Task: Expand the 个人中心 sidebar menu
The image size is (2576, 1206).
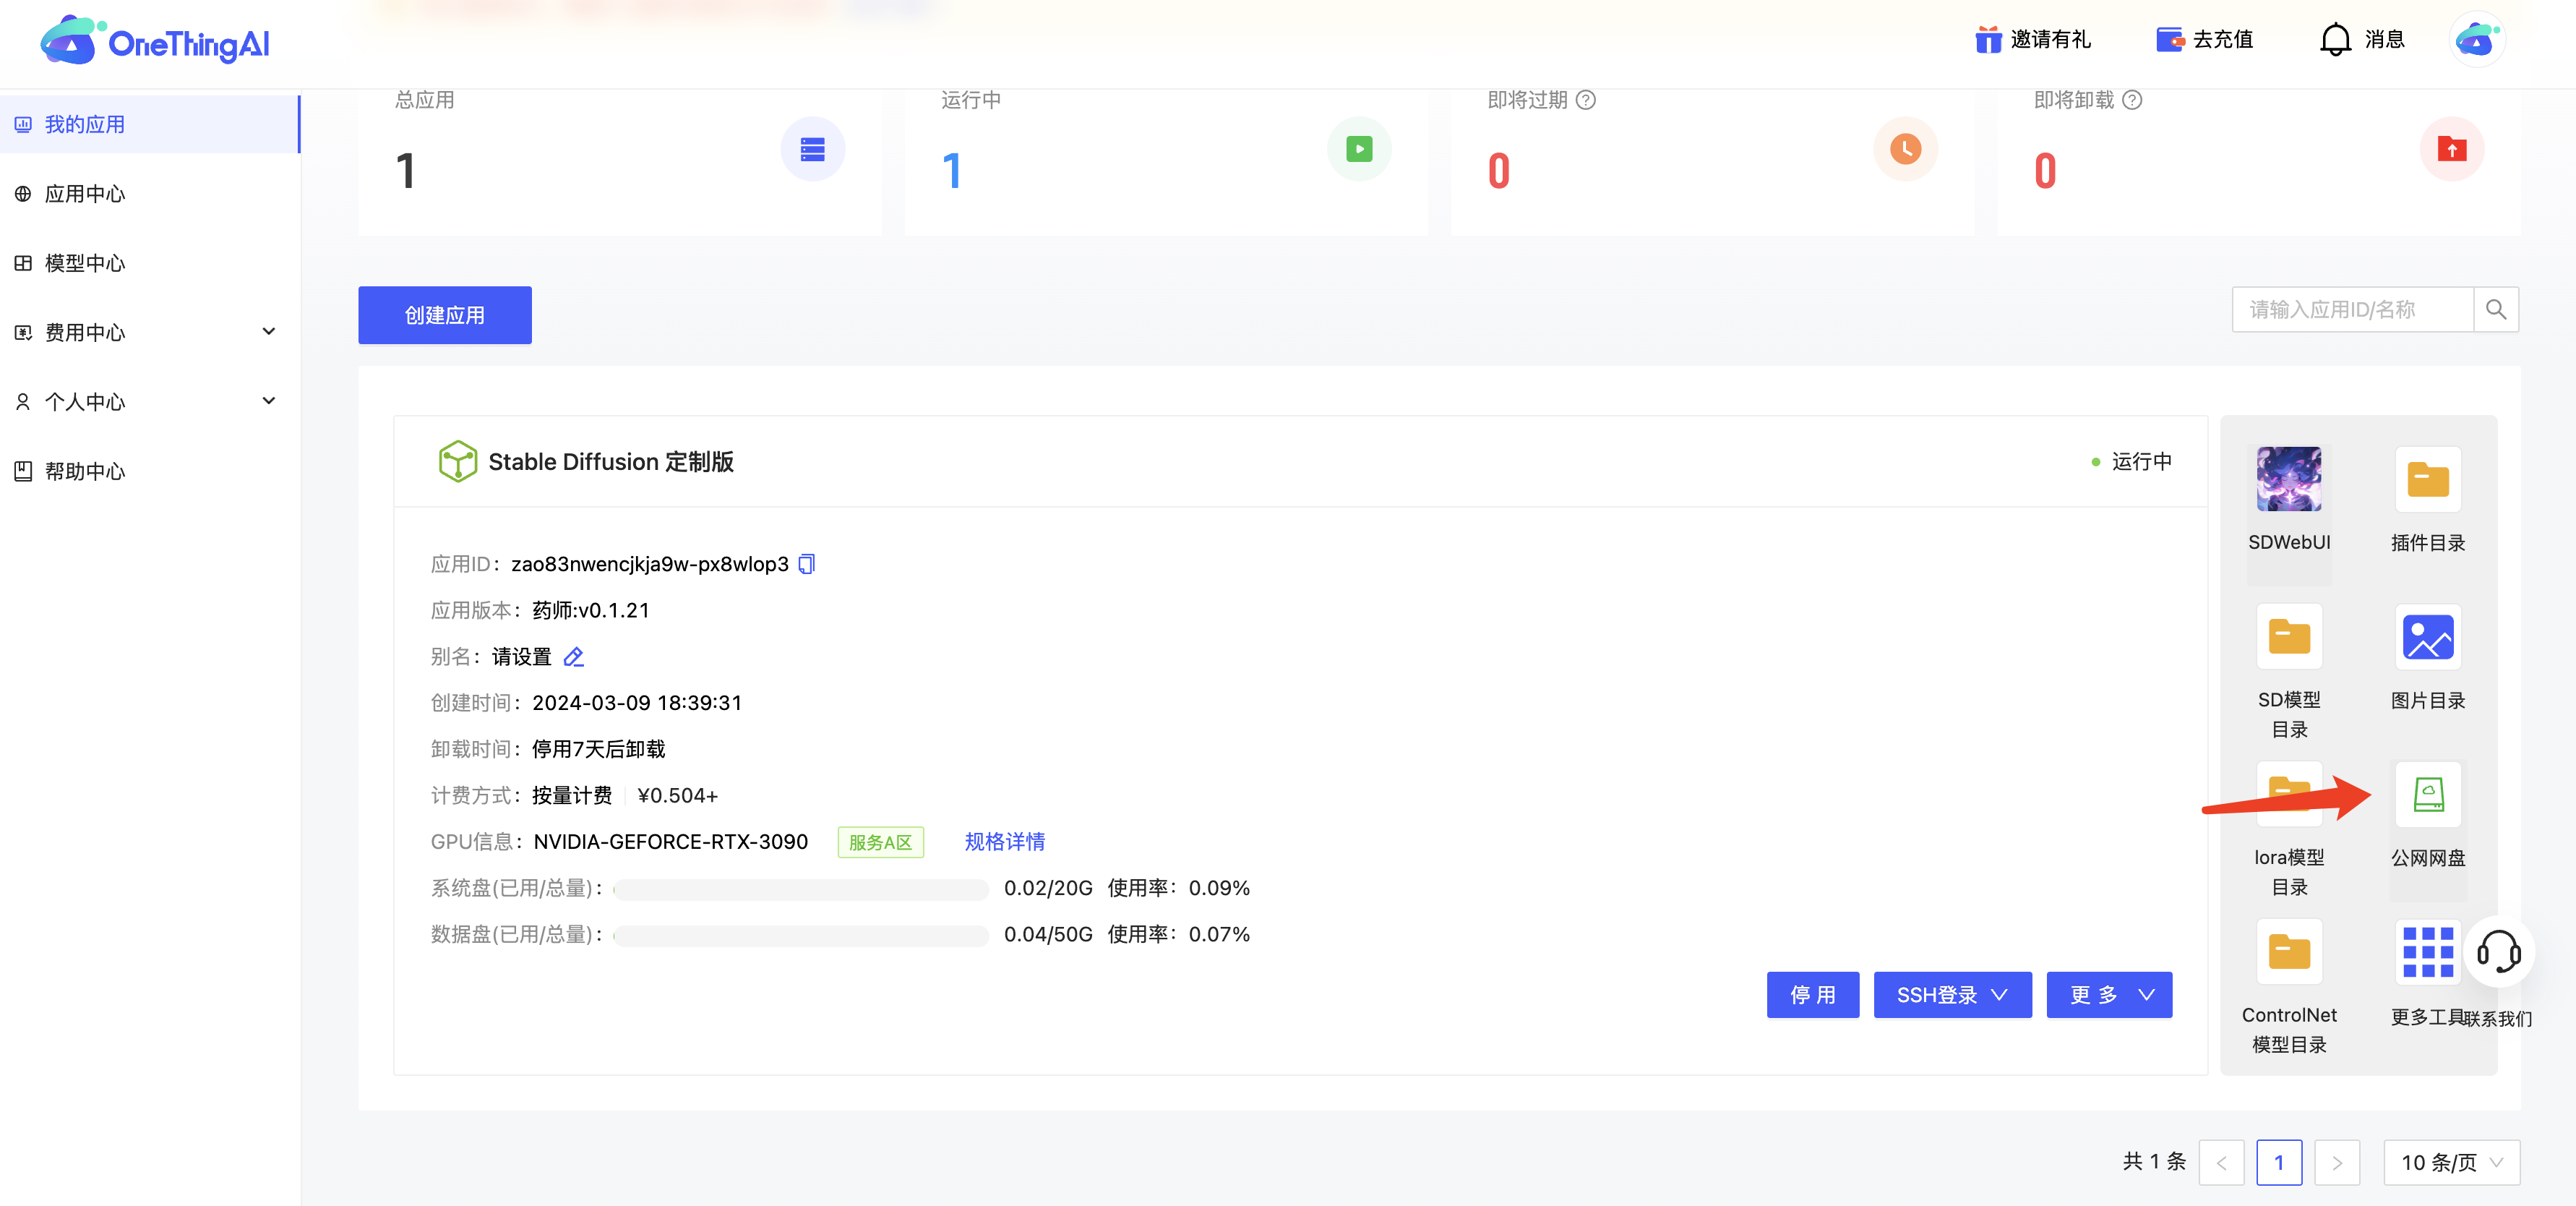Action: click(x=268, y=401)
